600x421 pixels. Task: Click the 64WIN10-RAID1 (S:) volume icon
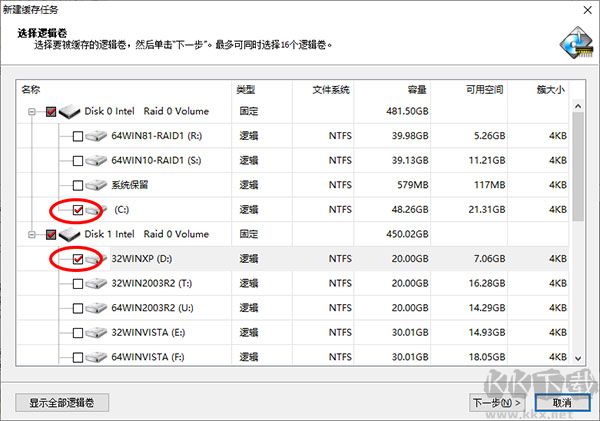(96, 160)
